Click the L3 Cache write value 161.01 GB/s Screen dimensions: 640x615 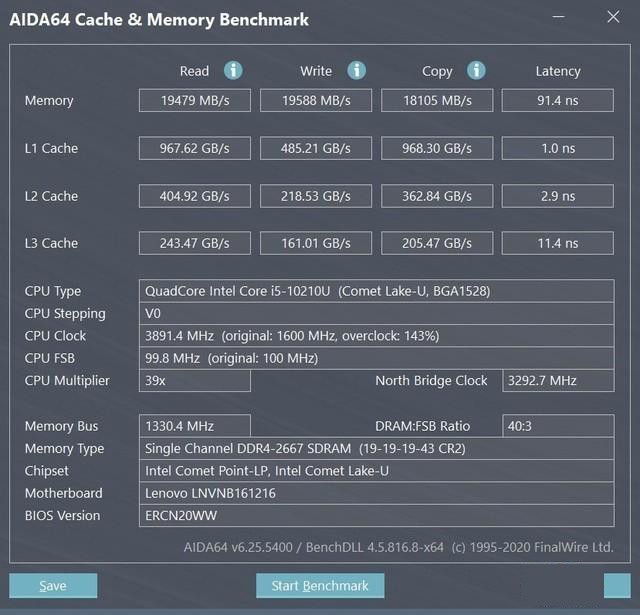(x=316, y=243)
